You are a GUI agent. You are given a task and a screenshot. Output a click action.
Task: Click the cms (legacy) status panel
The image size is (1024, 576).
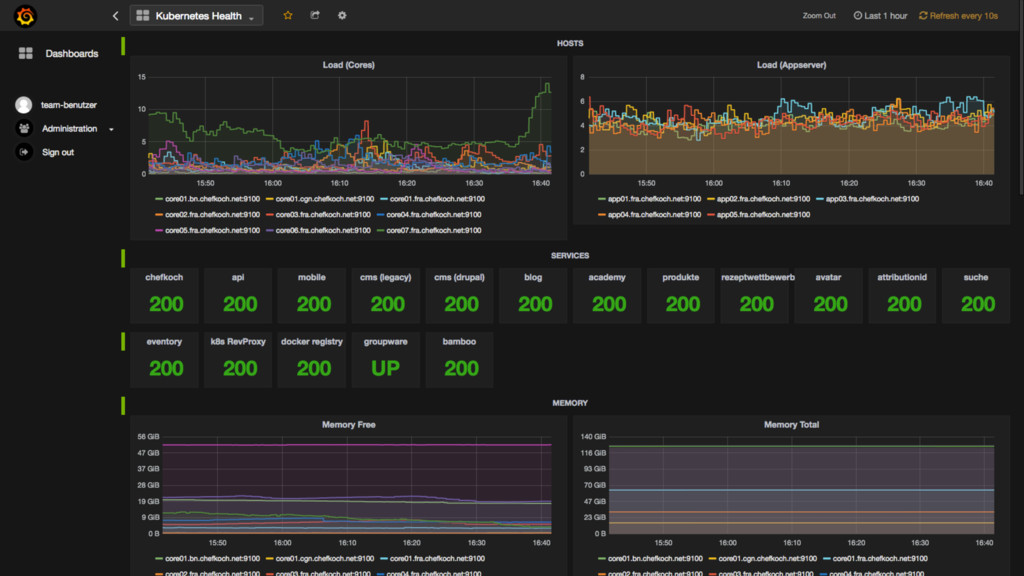pyautogui.click(x=385, y=295)
